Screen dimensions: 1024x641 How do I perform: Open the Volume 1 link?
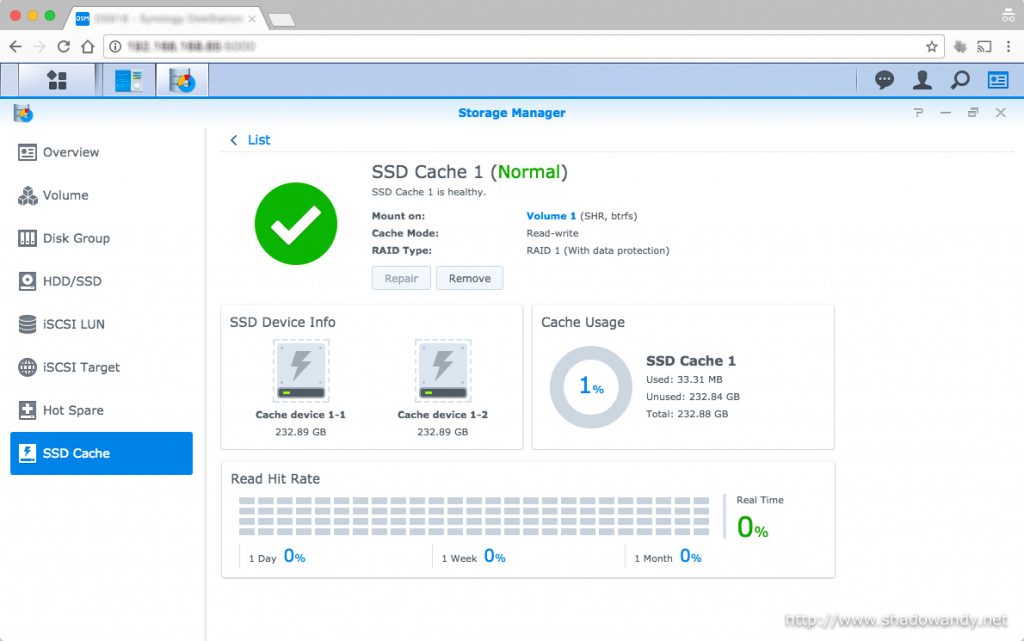(x=551, y=216)
